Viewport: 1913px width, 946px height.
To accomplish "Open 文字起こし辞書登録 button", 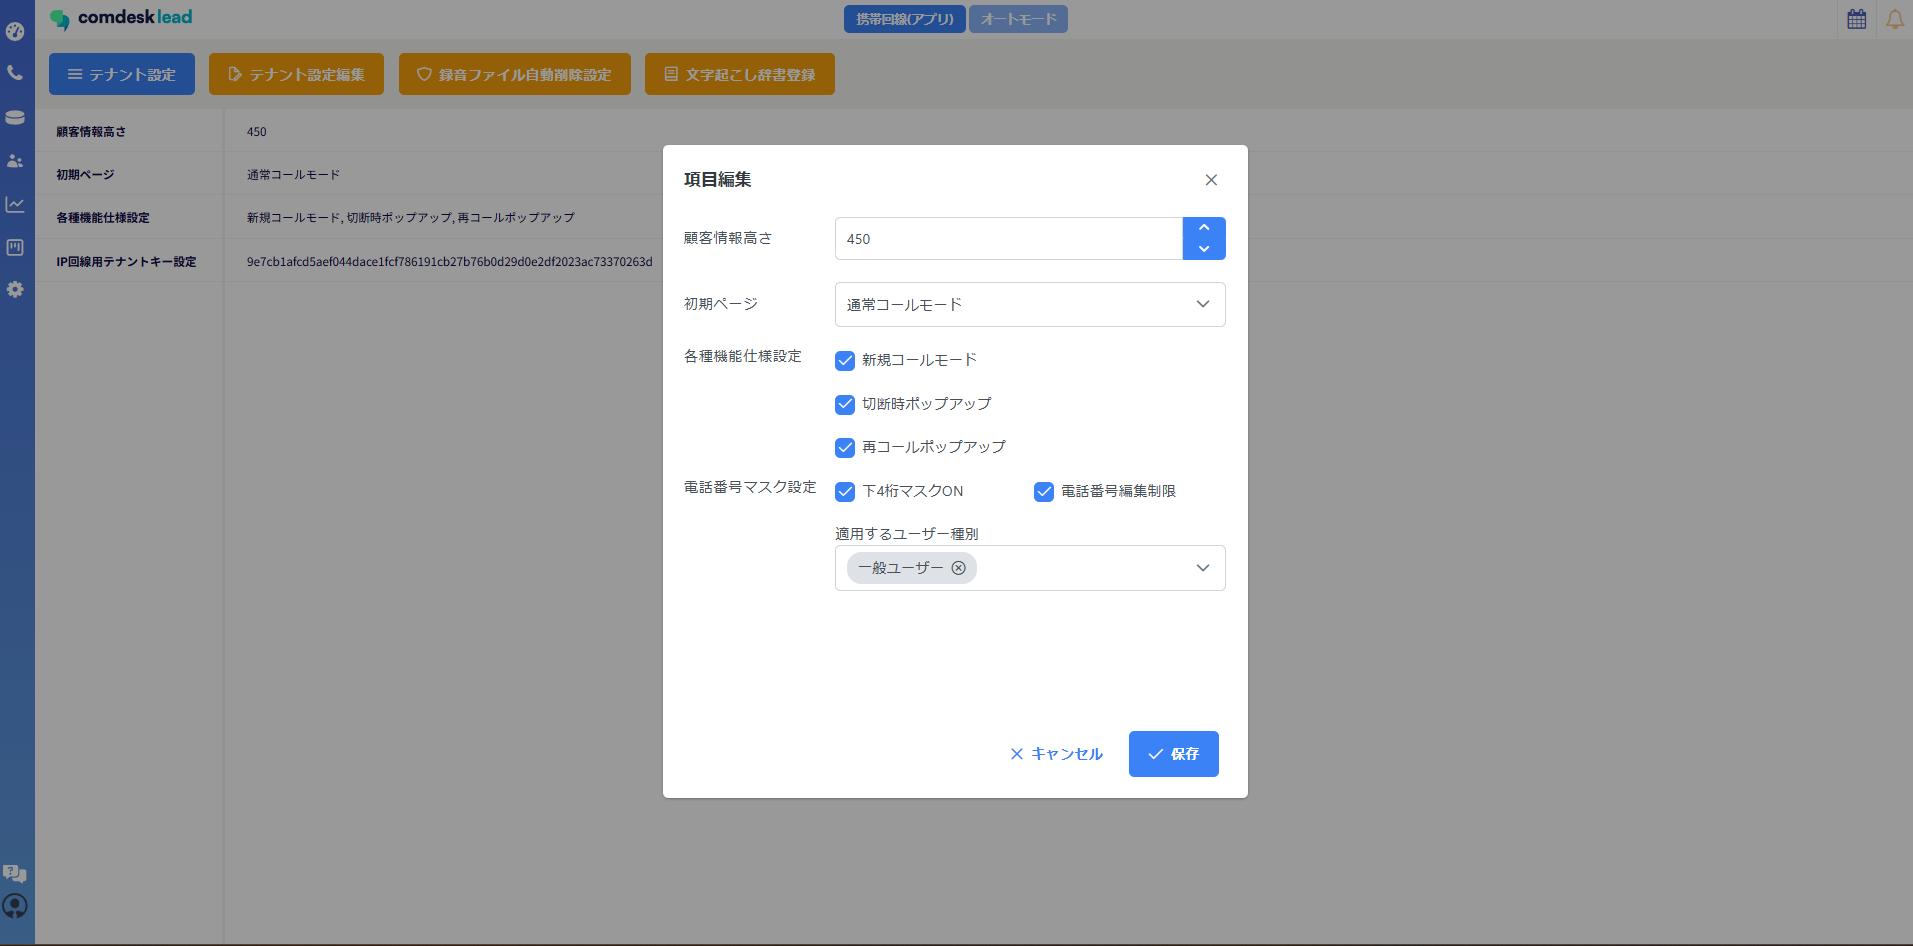I will [x=740, y=74].
